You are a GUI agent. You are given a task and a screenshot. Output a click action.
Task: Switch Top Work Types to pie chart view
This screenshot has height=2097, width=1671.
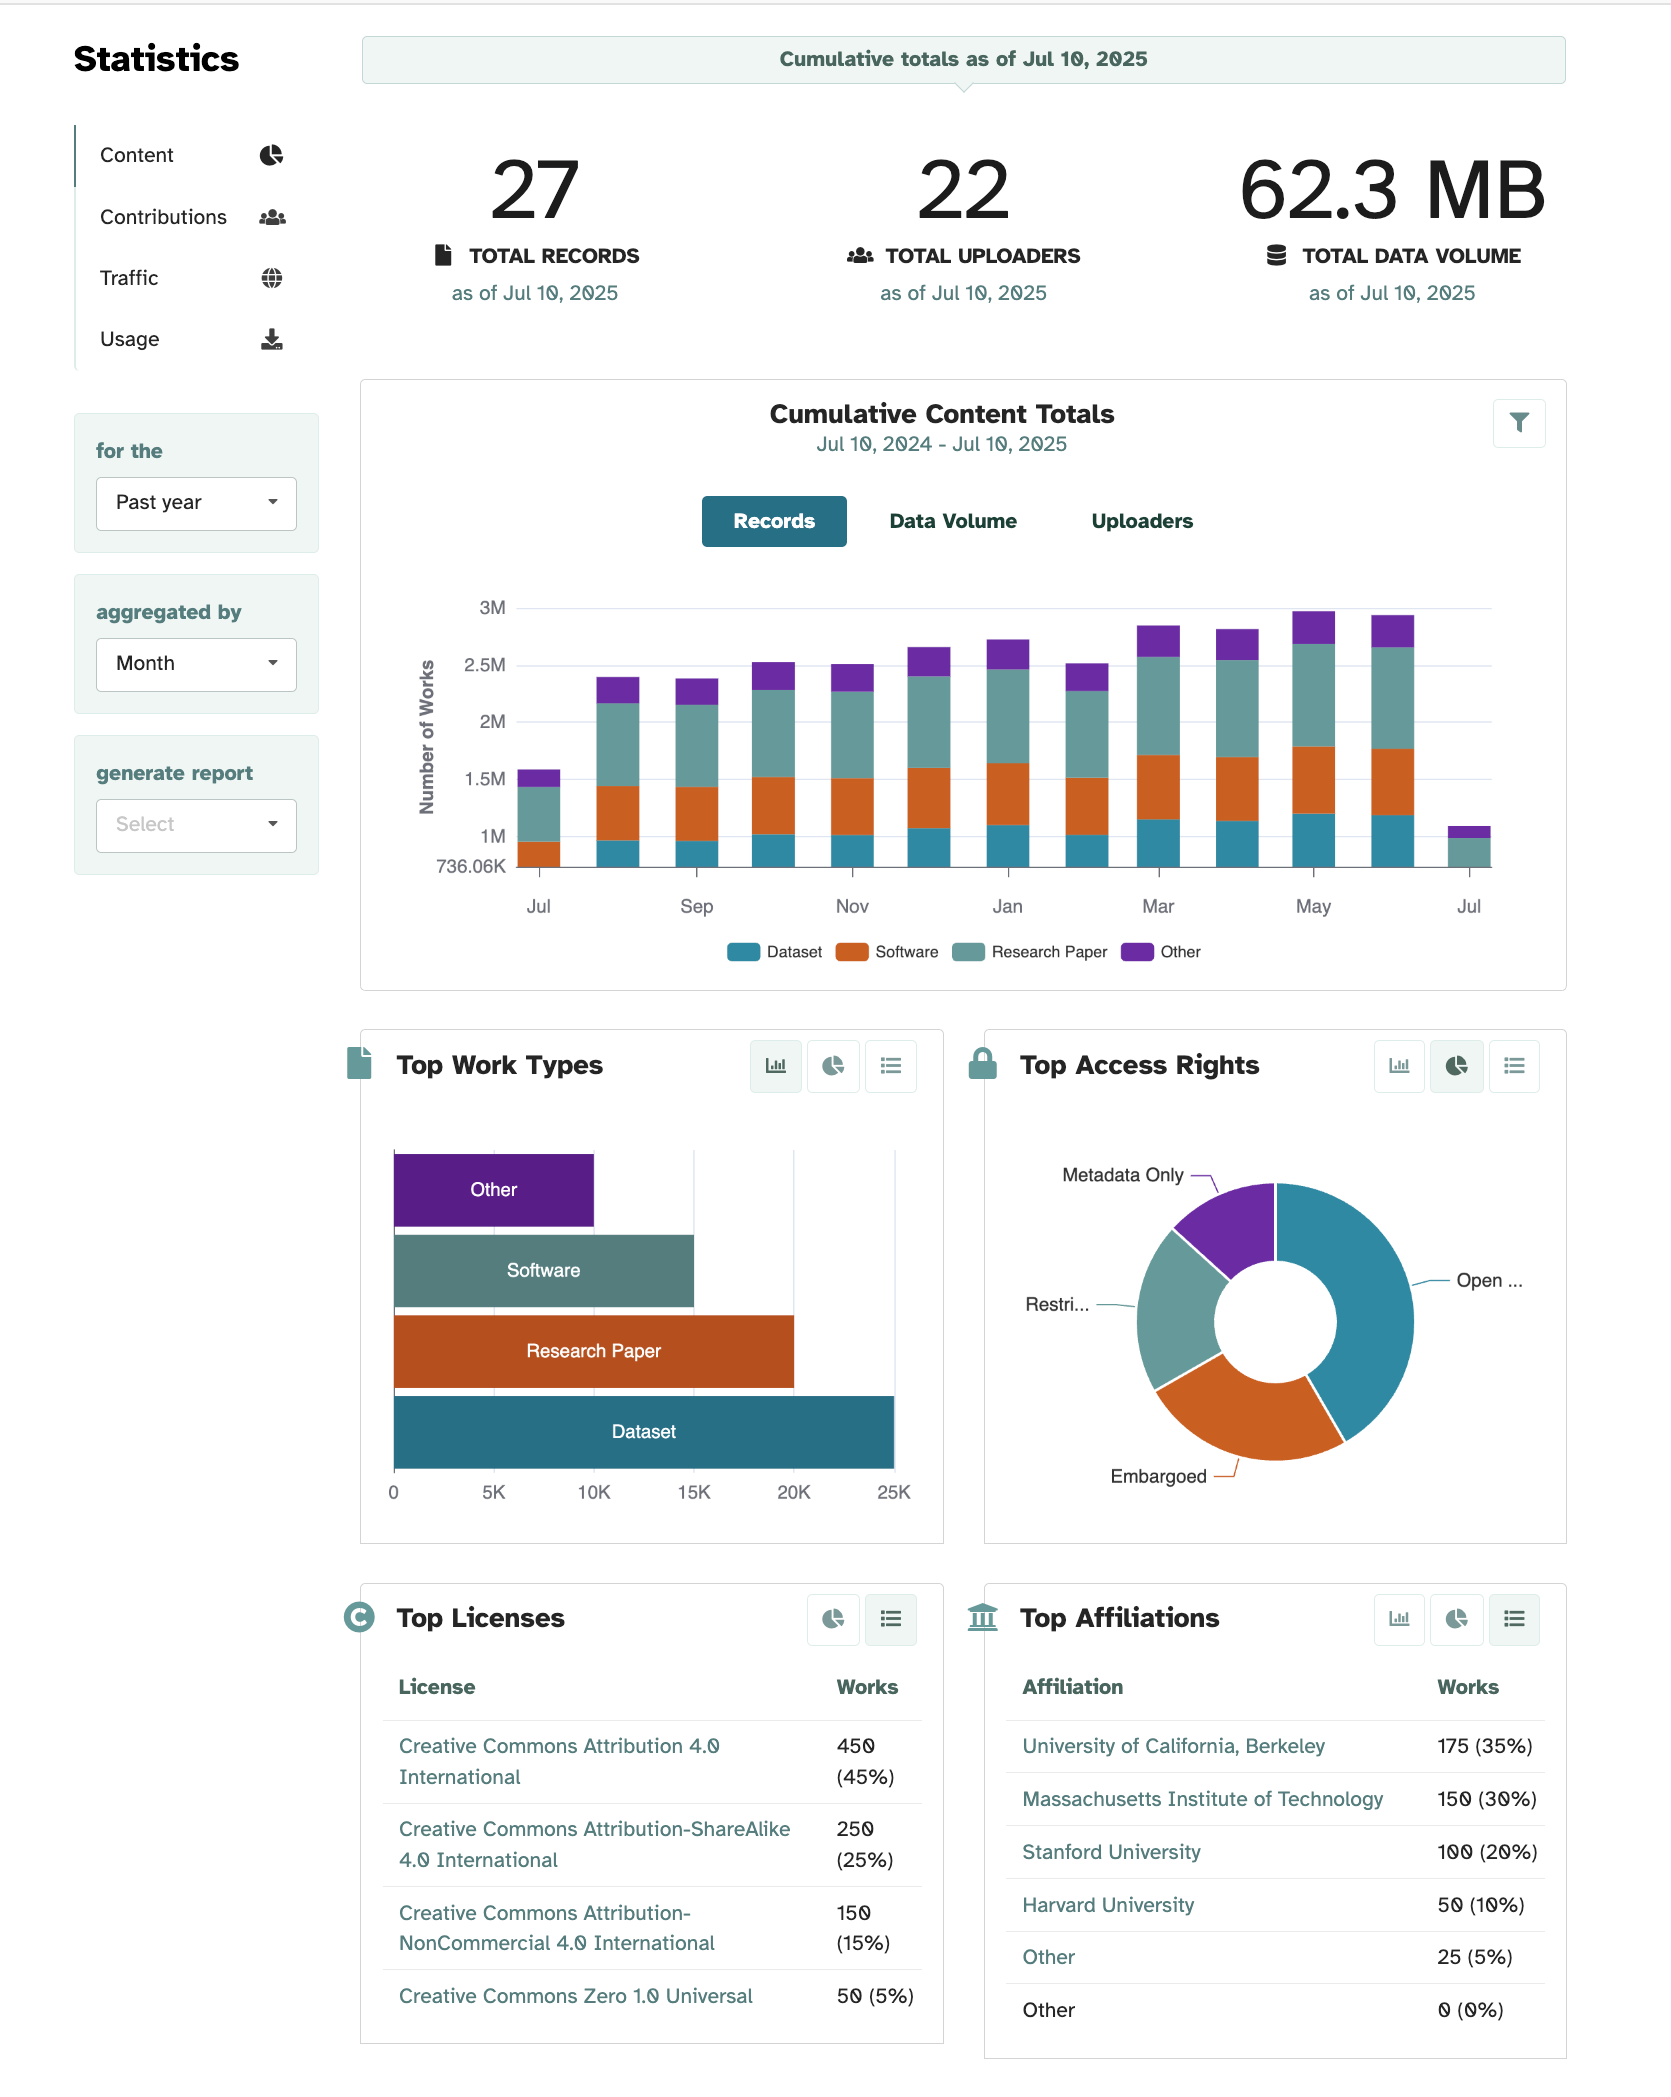click(833, 1066)
